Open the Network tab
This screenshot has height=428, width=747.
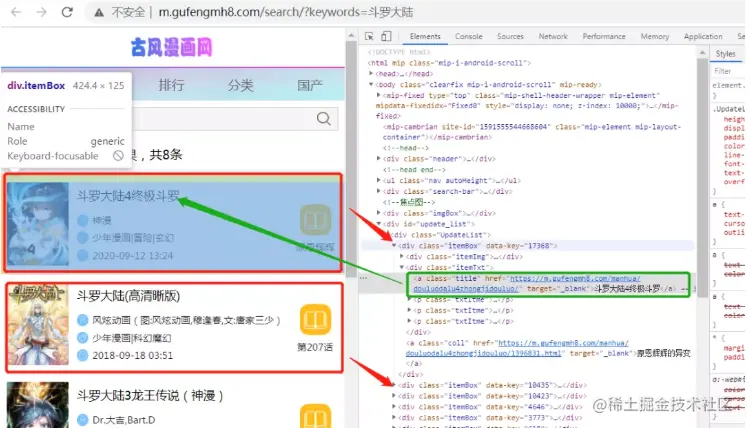(553, 36)
